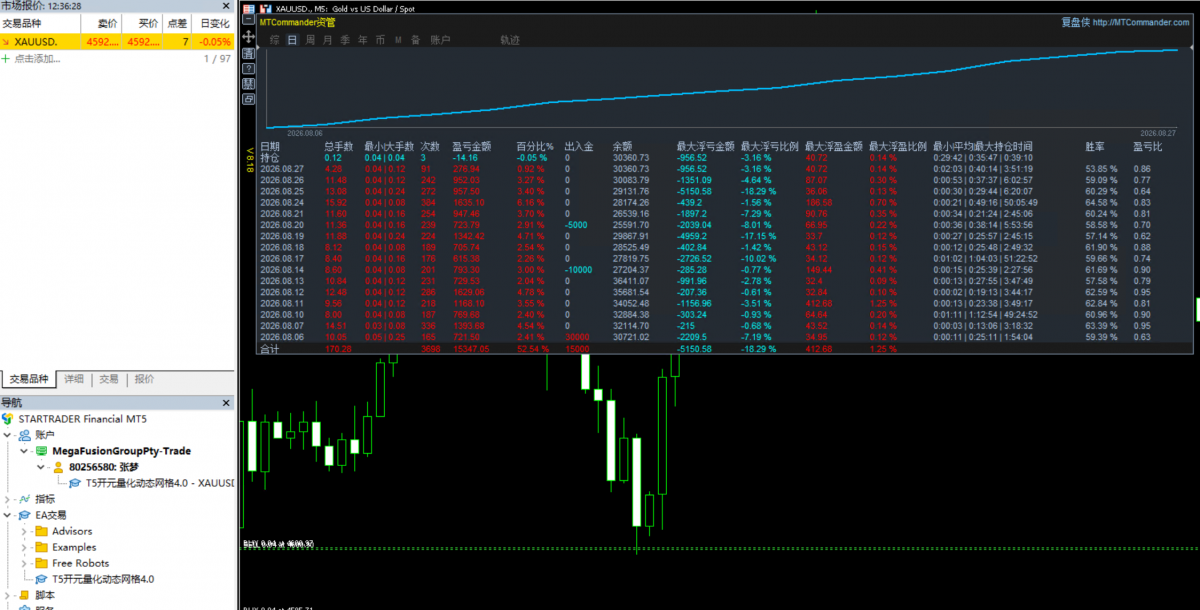This screenshot has height=610, width=1200.
Task: Click the overlapping windows icon on MTCommander sidebar
Action: pos(248,99)
